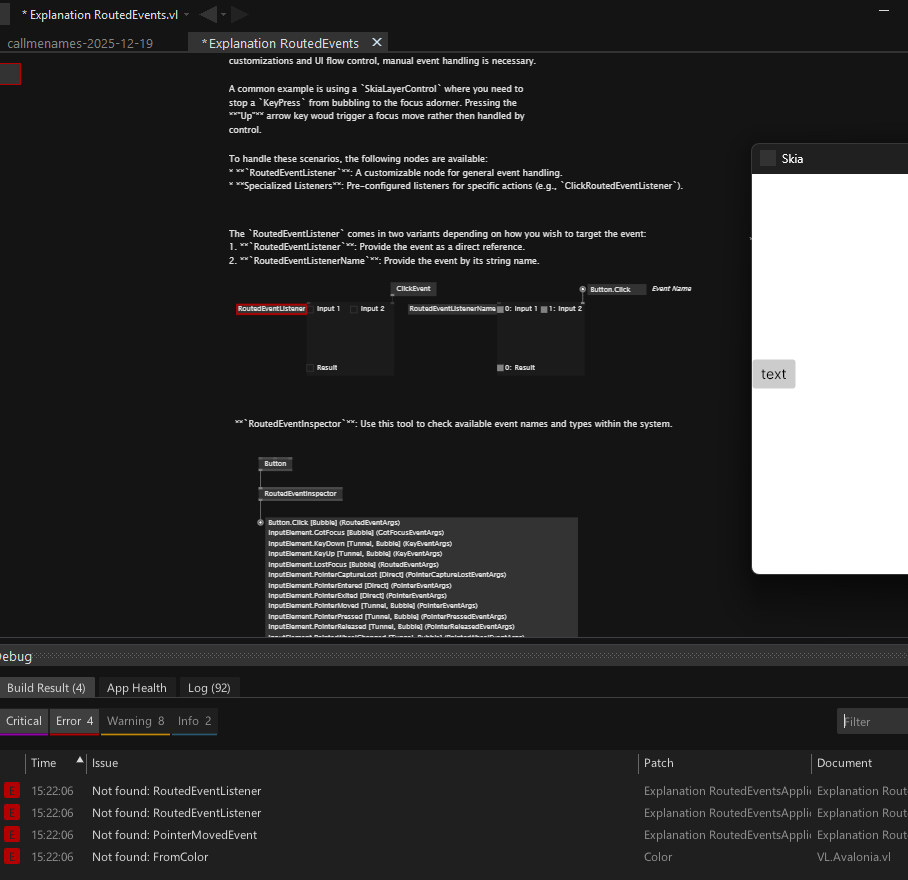Toggle the Info 2 severity filter
The height and width of the screenshot is (880, 908).
[x=194, y=721]
